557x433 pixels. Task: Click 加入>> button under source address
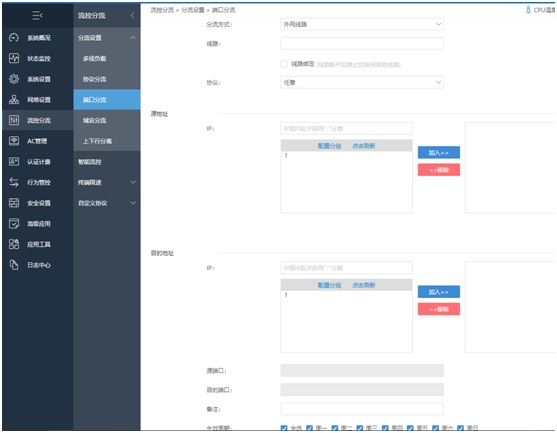point(439,152)
